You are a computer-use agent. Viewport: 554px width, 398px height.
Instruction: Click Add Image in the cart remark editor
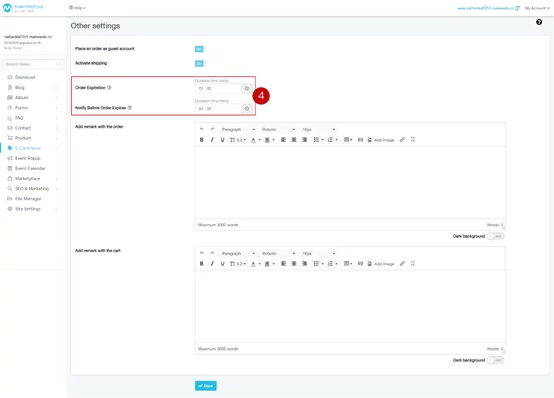click(381, 263)
